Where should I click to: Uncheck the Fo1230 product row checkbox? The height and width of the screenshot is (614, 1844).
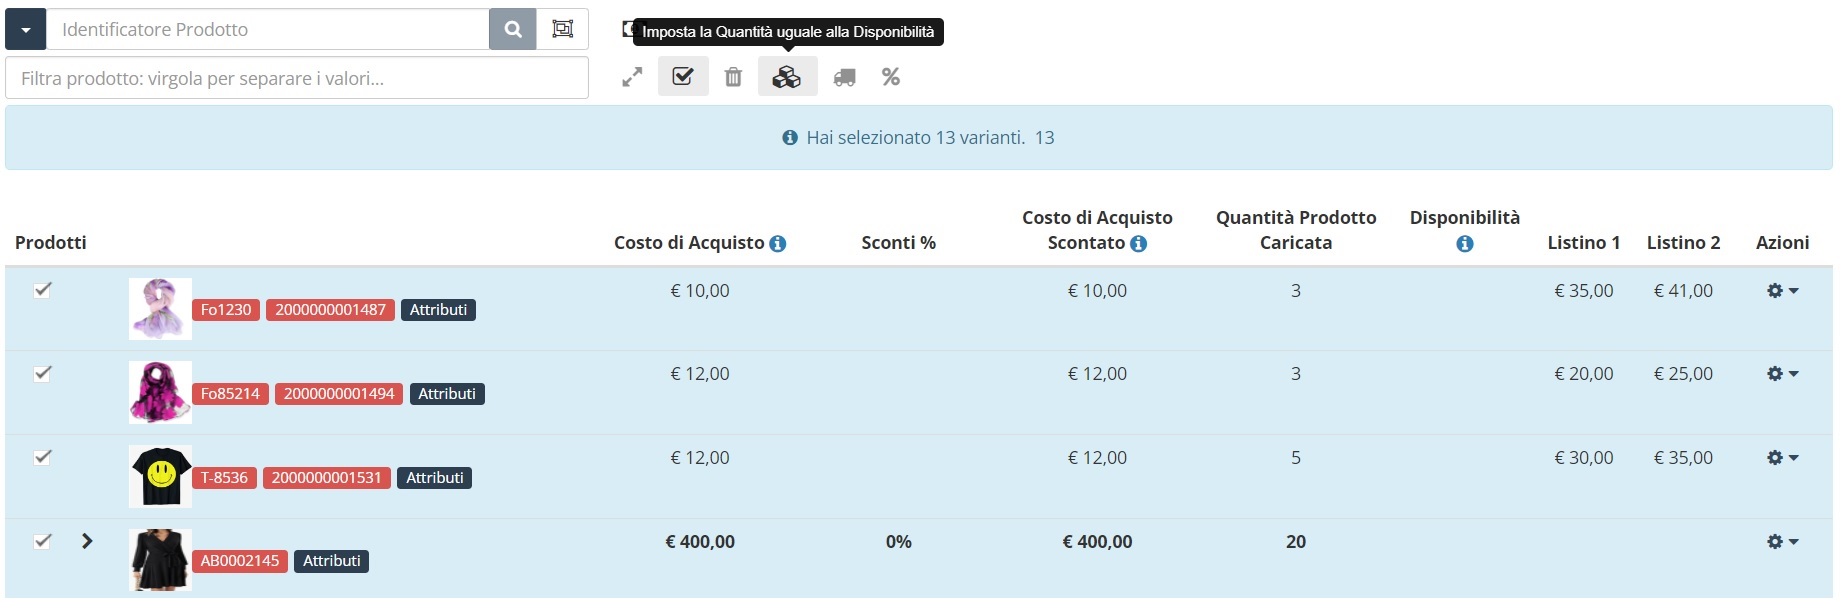42,290
